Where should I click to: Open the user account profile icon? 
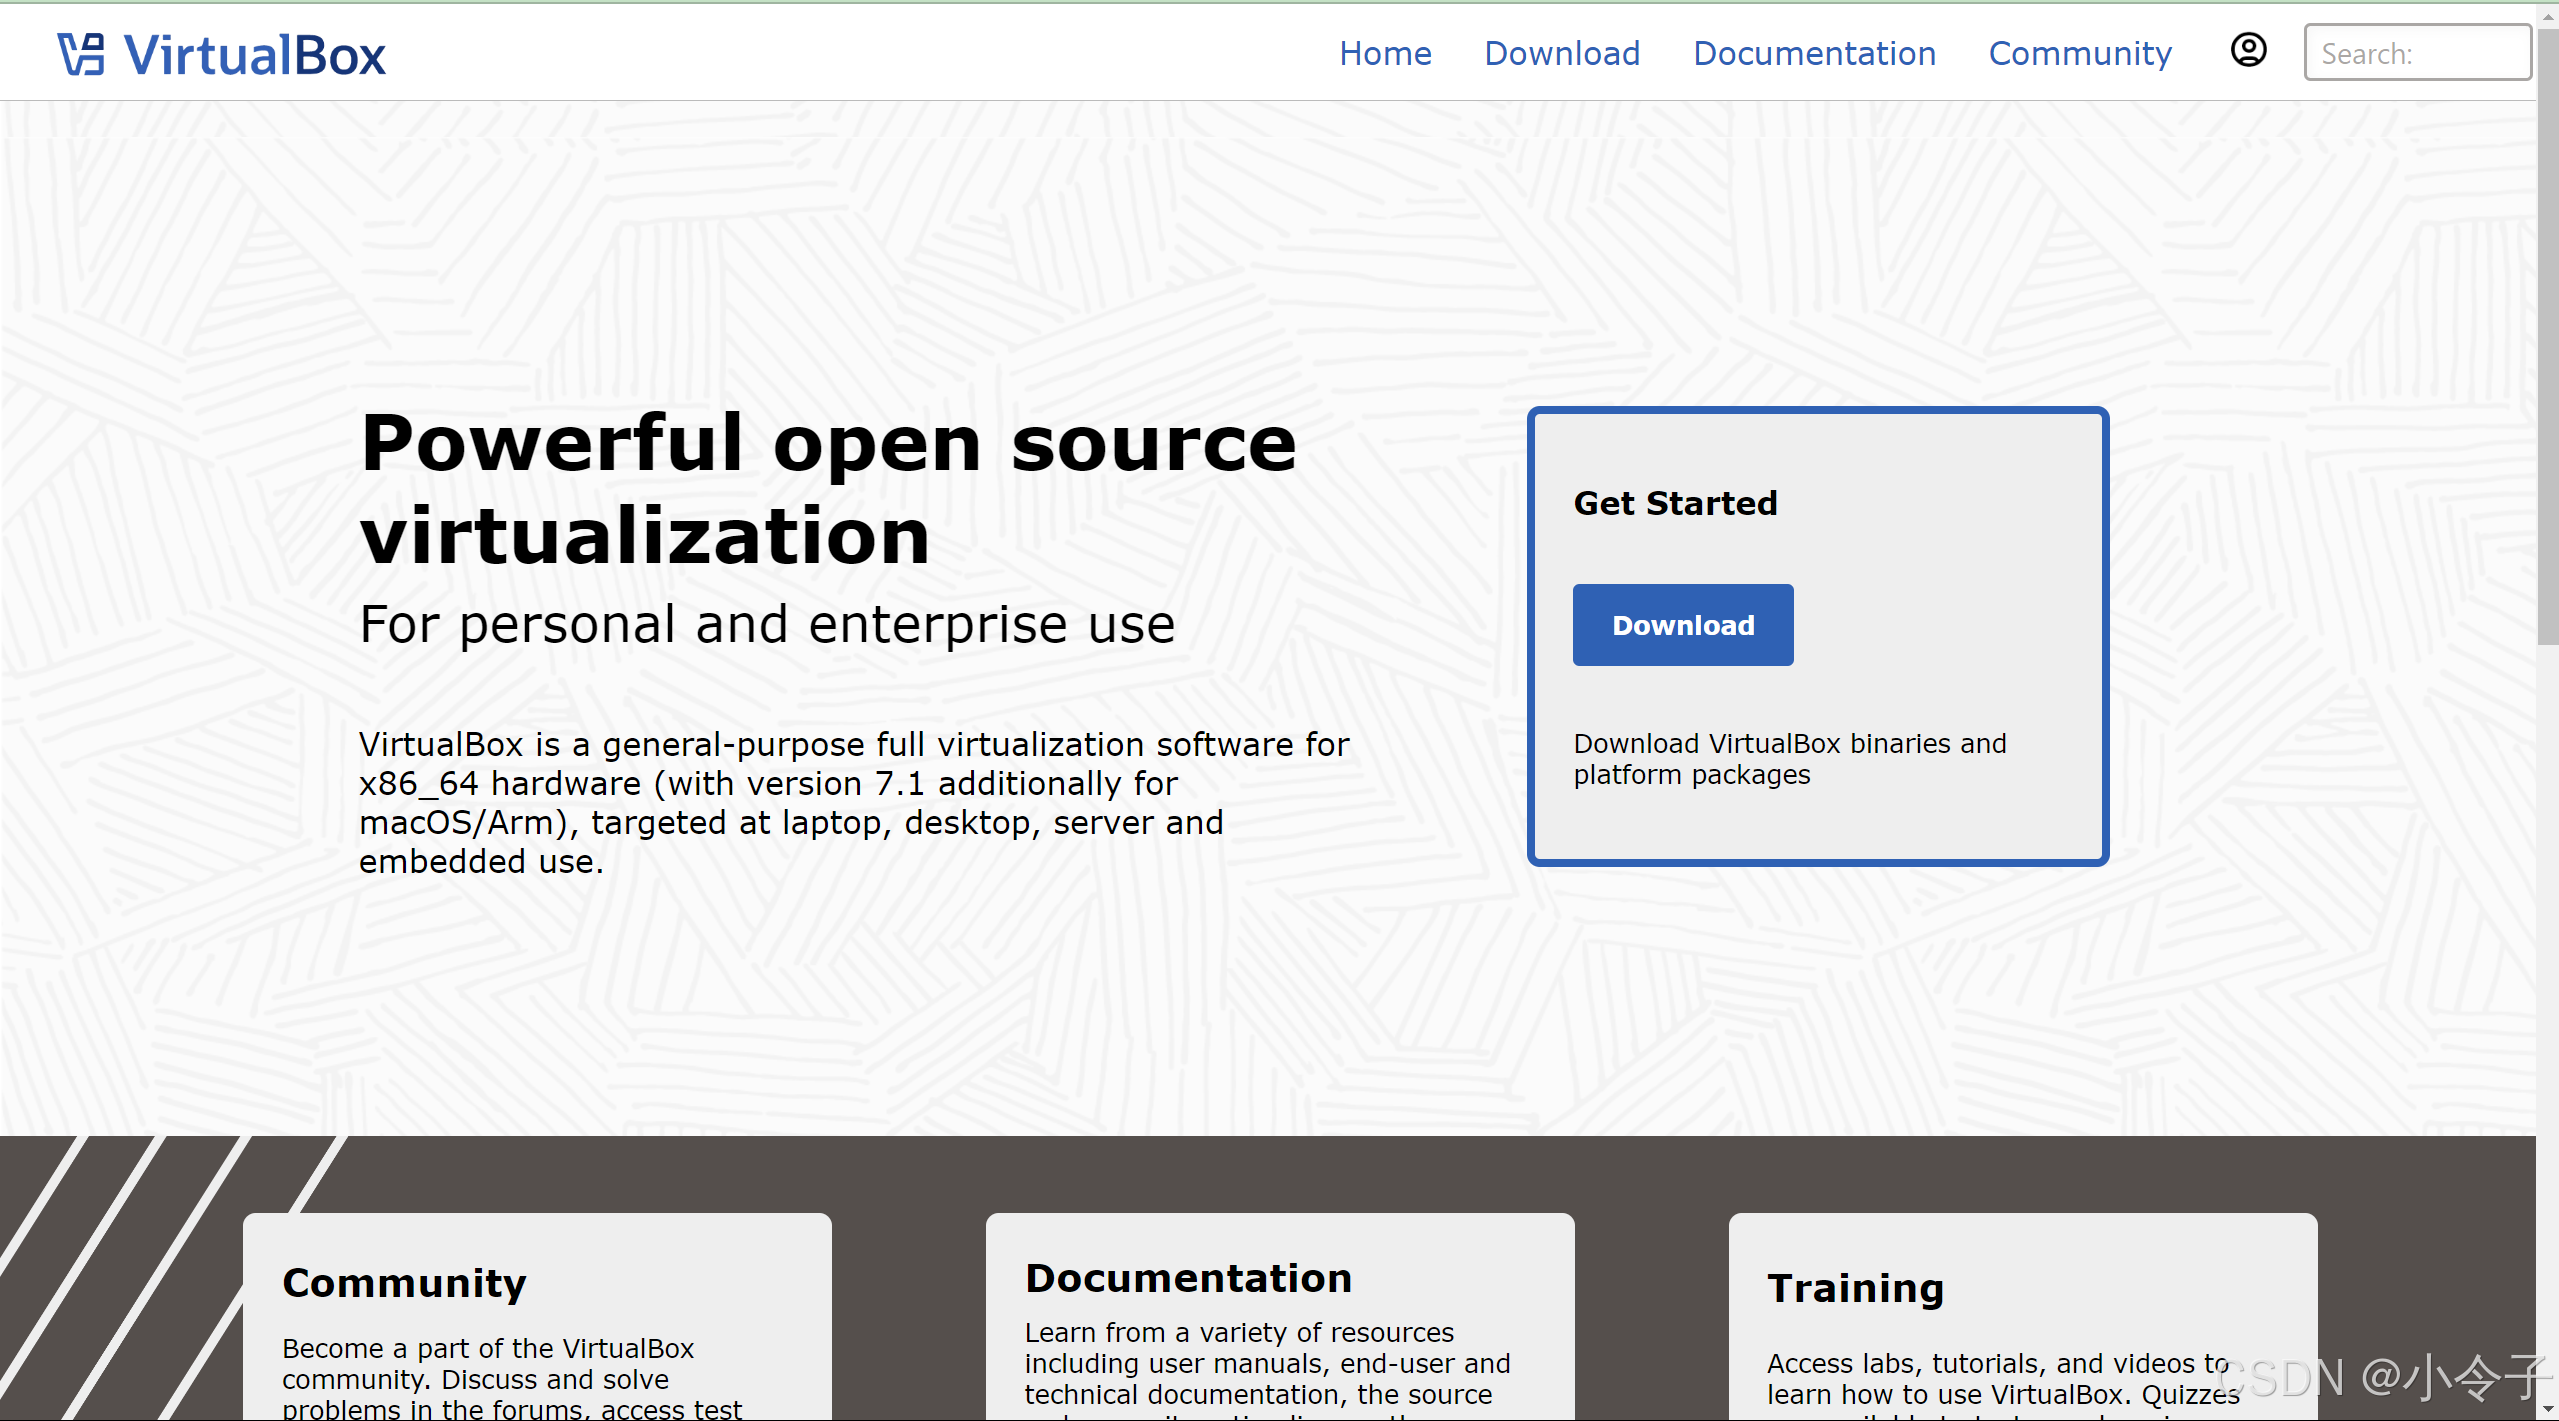[2248, 50]
